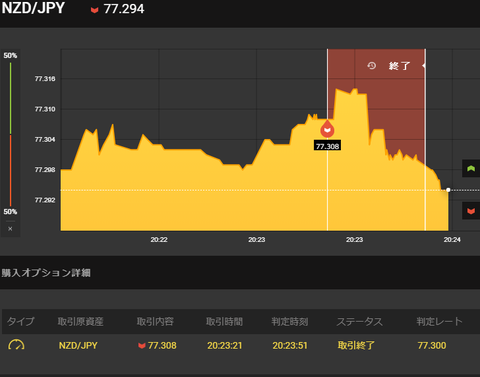The image size is (480, 377).
Task: Close the sentiment bar with X icon
Action: [10, 229]
